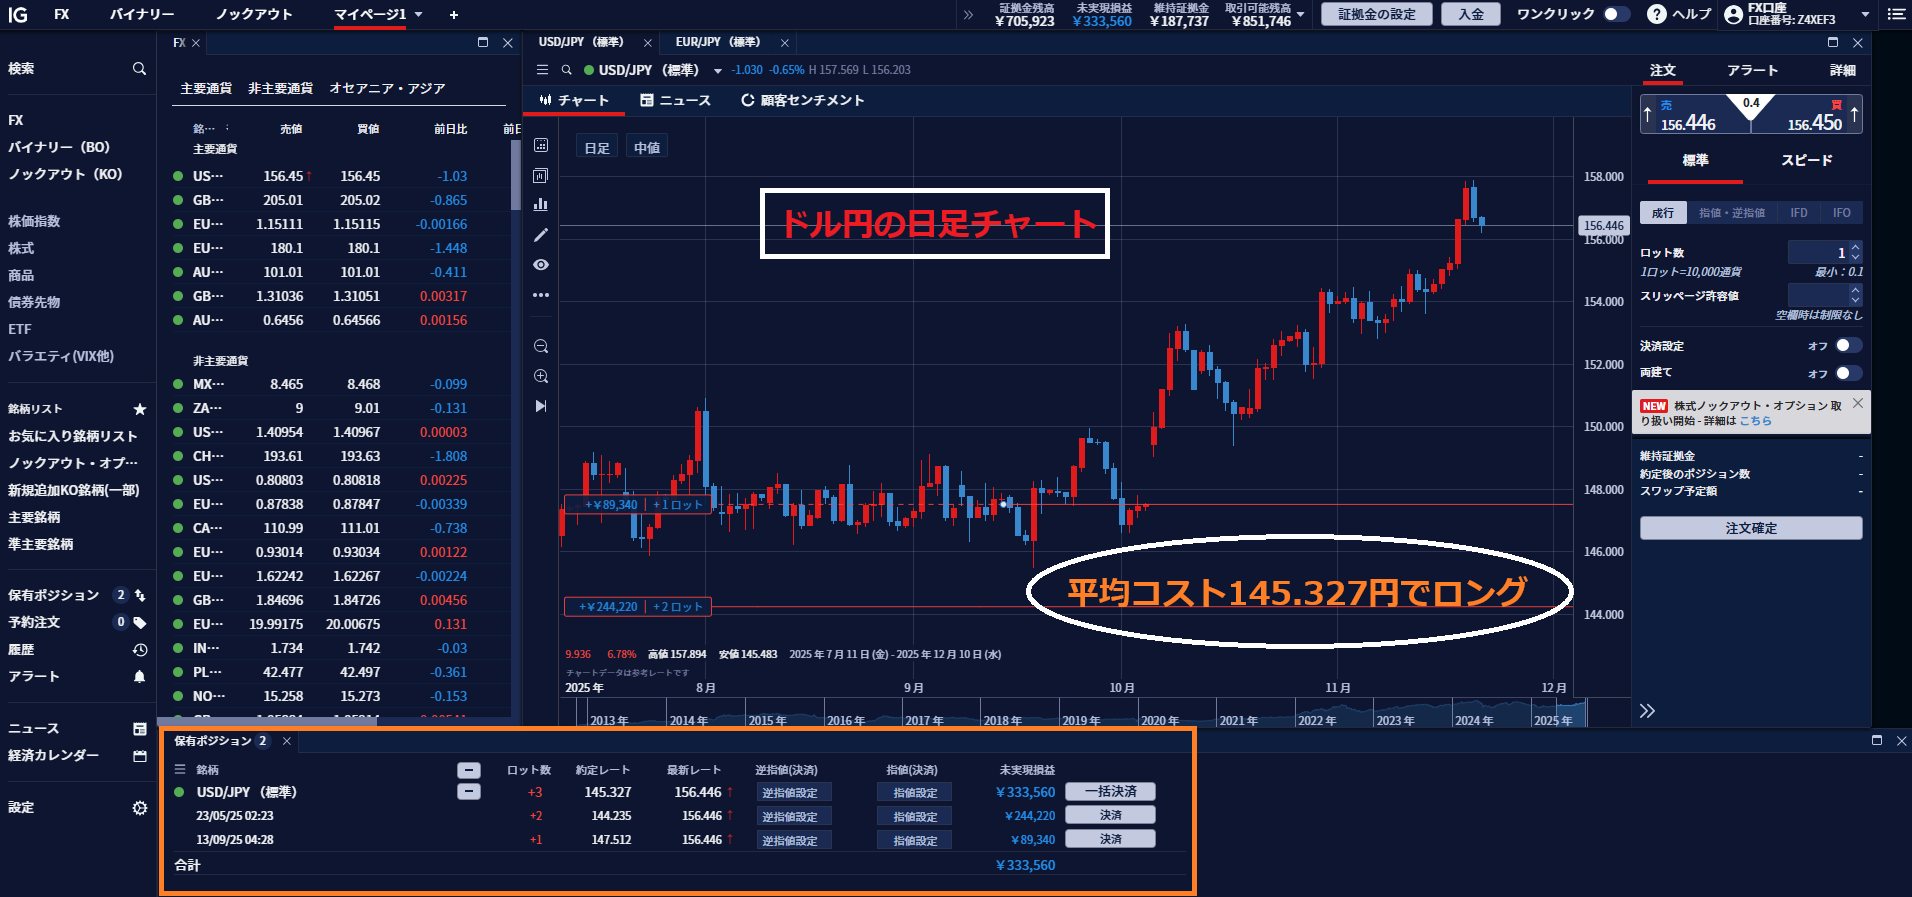Turn on the 決済設定 toggle switch
Screen dimensions: 1912x897
click(1847, 346)
